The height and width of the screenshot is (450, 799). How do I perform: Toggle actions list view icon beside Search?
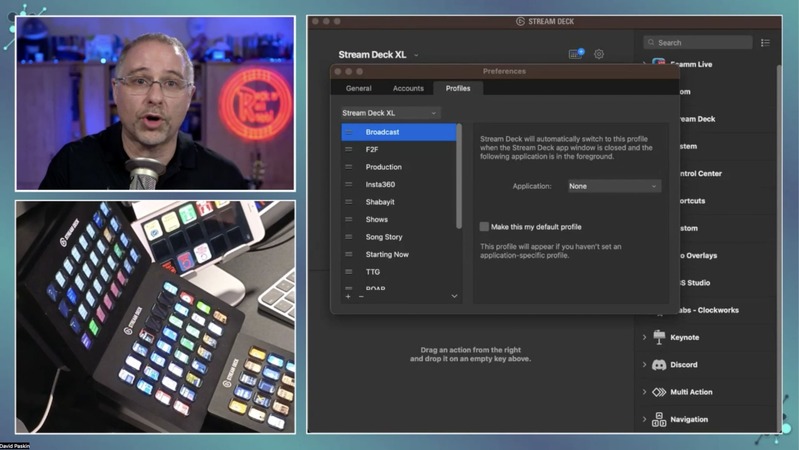(x=765, y=43)
